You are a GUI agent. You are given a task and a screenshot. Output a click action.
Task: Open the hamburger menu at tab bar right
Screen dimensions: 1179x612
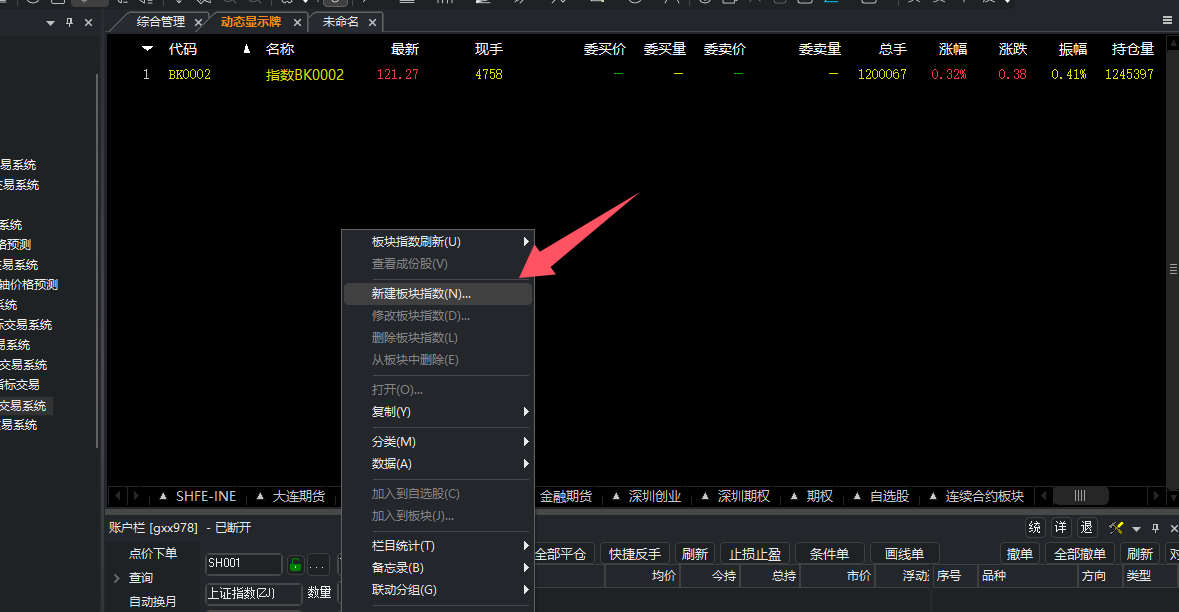pyautogui.click(x=1167, y=21)
